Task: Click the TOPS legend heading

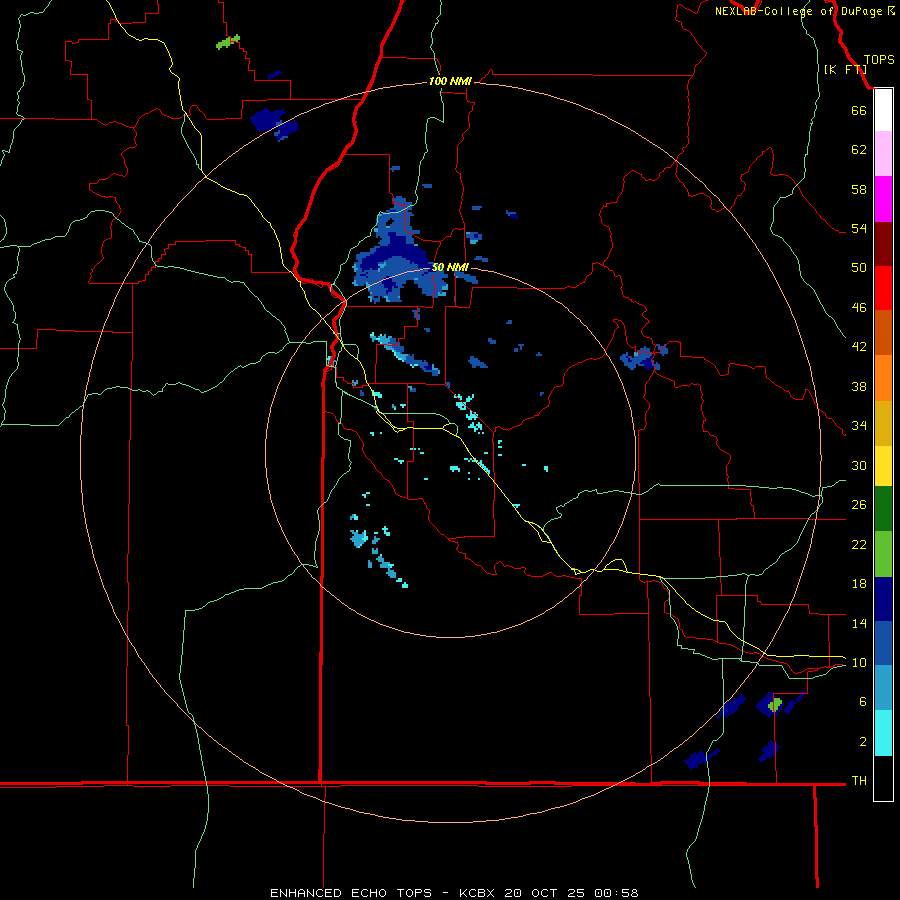Action: pyautogui.click(x=879, y=60)
